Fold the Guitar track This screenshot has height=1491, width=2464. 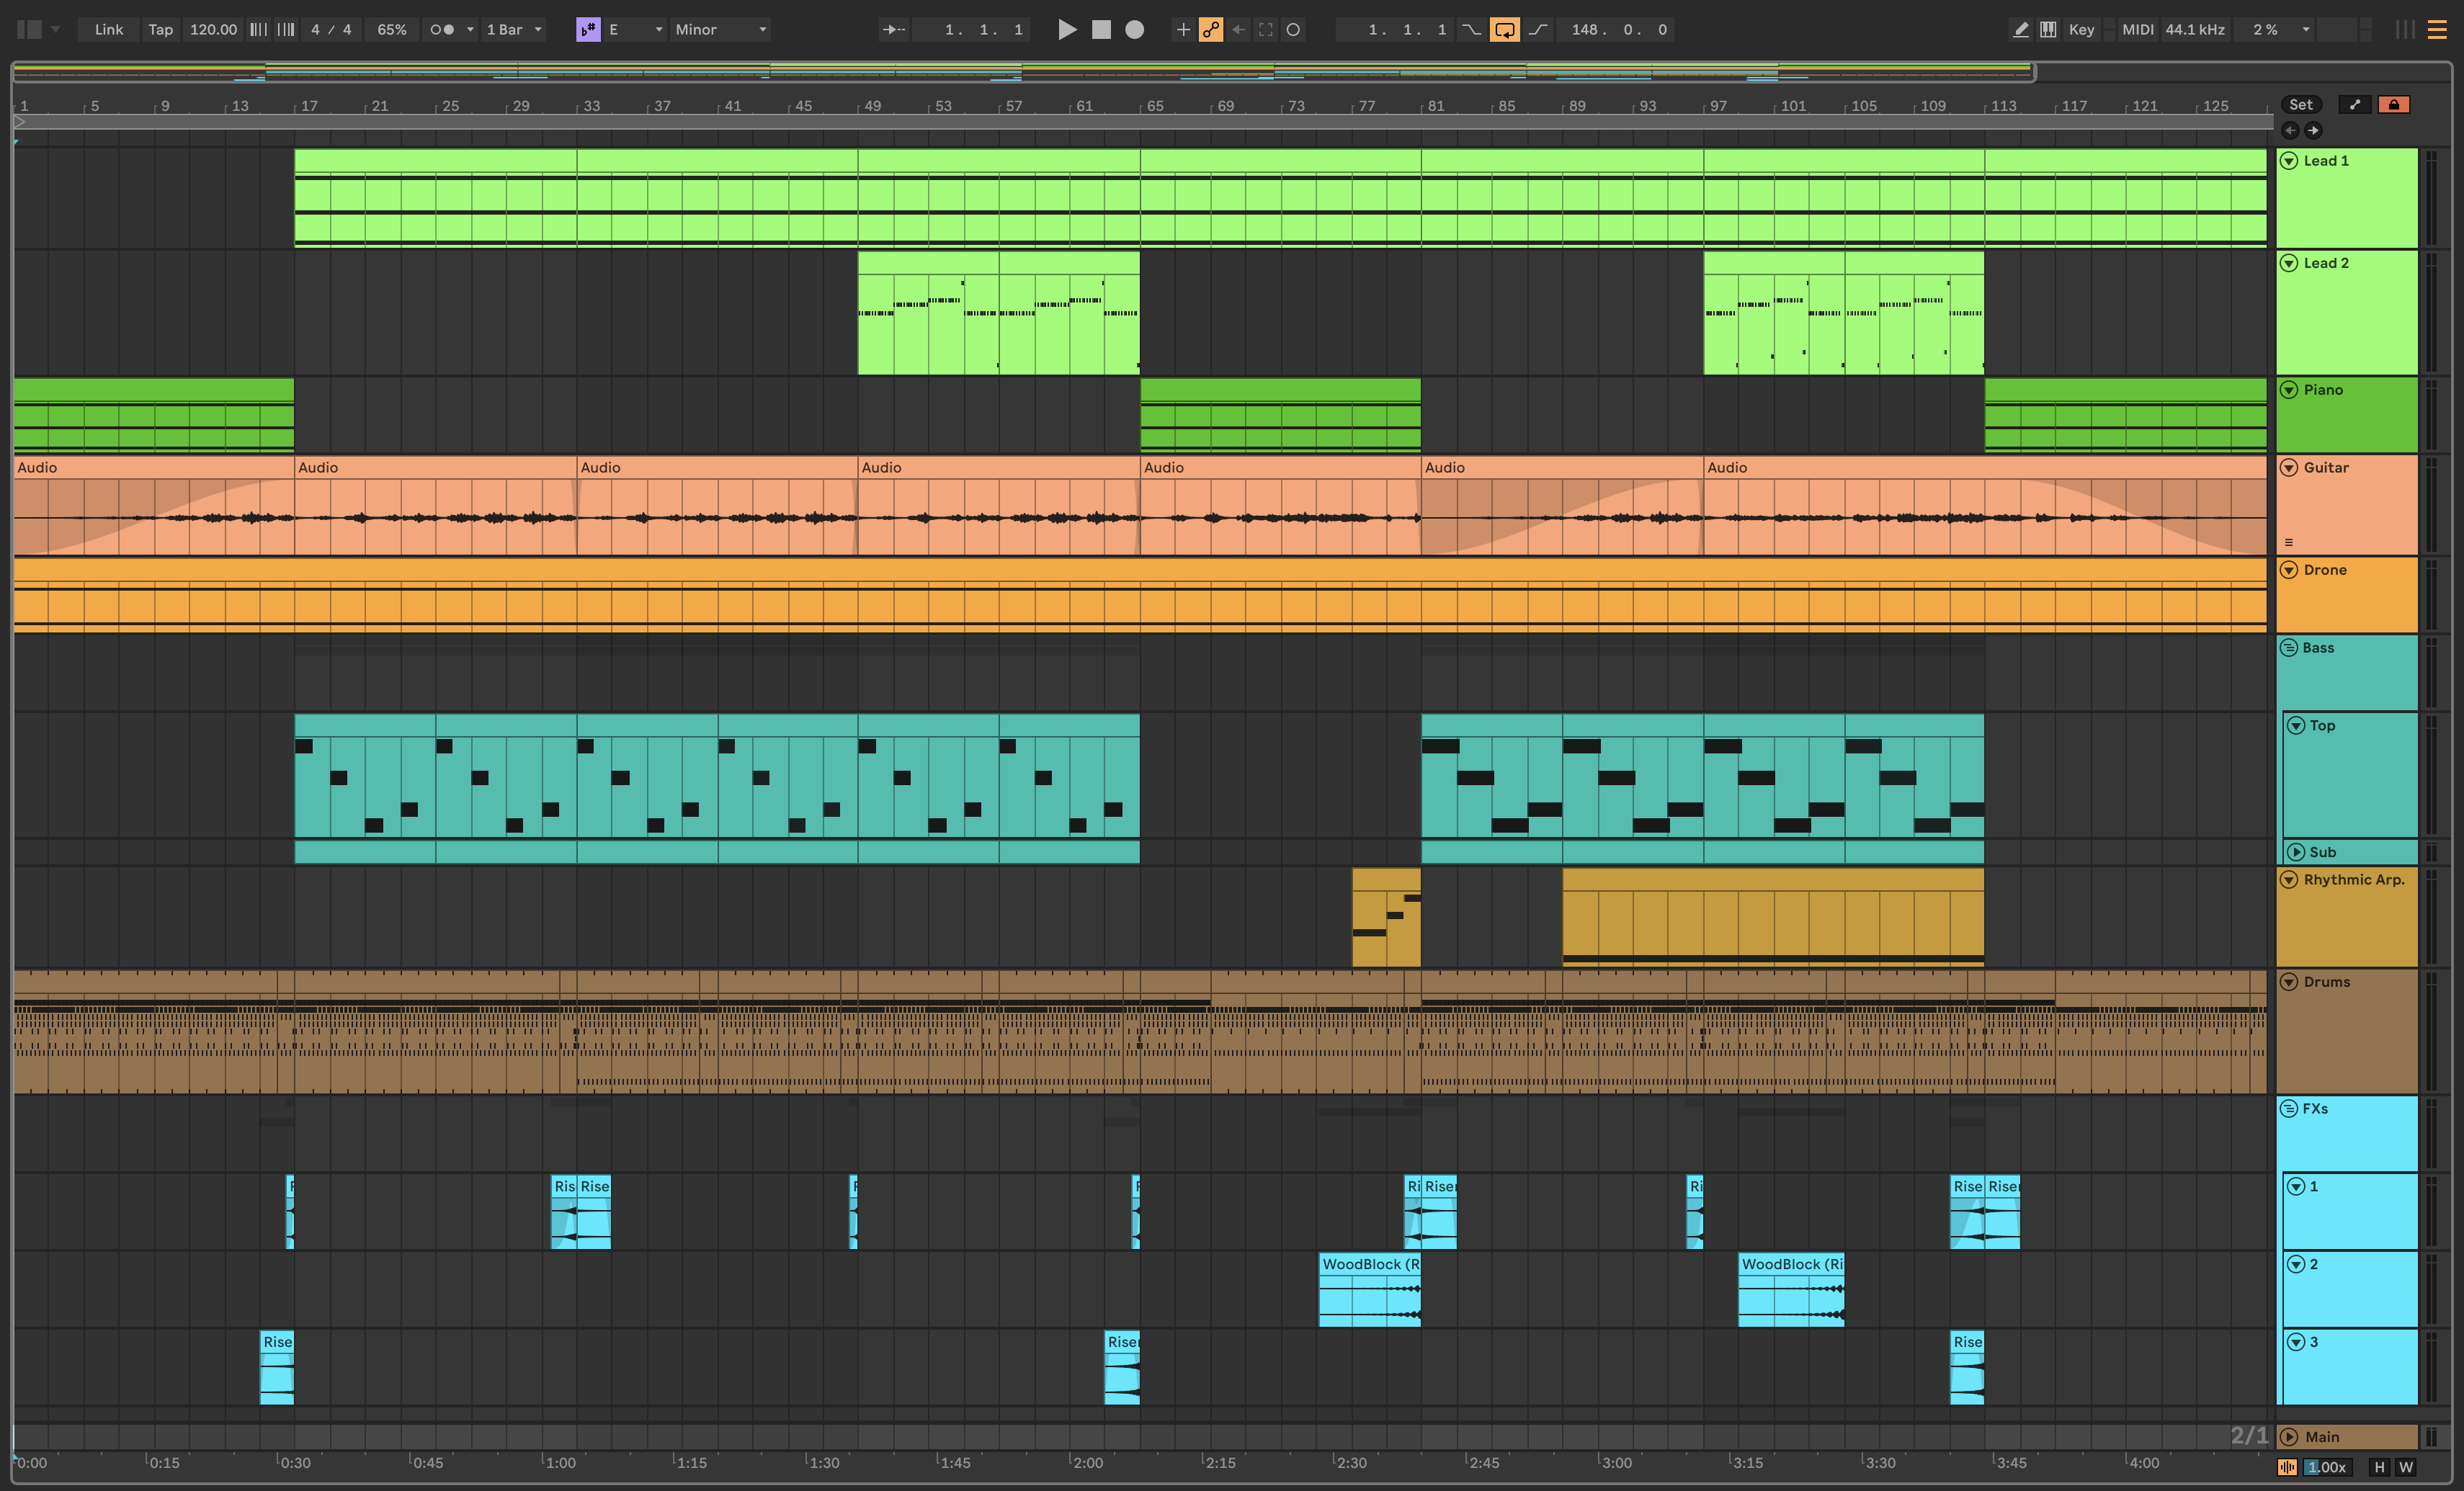click(2289, 468)
